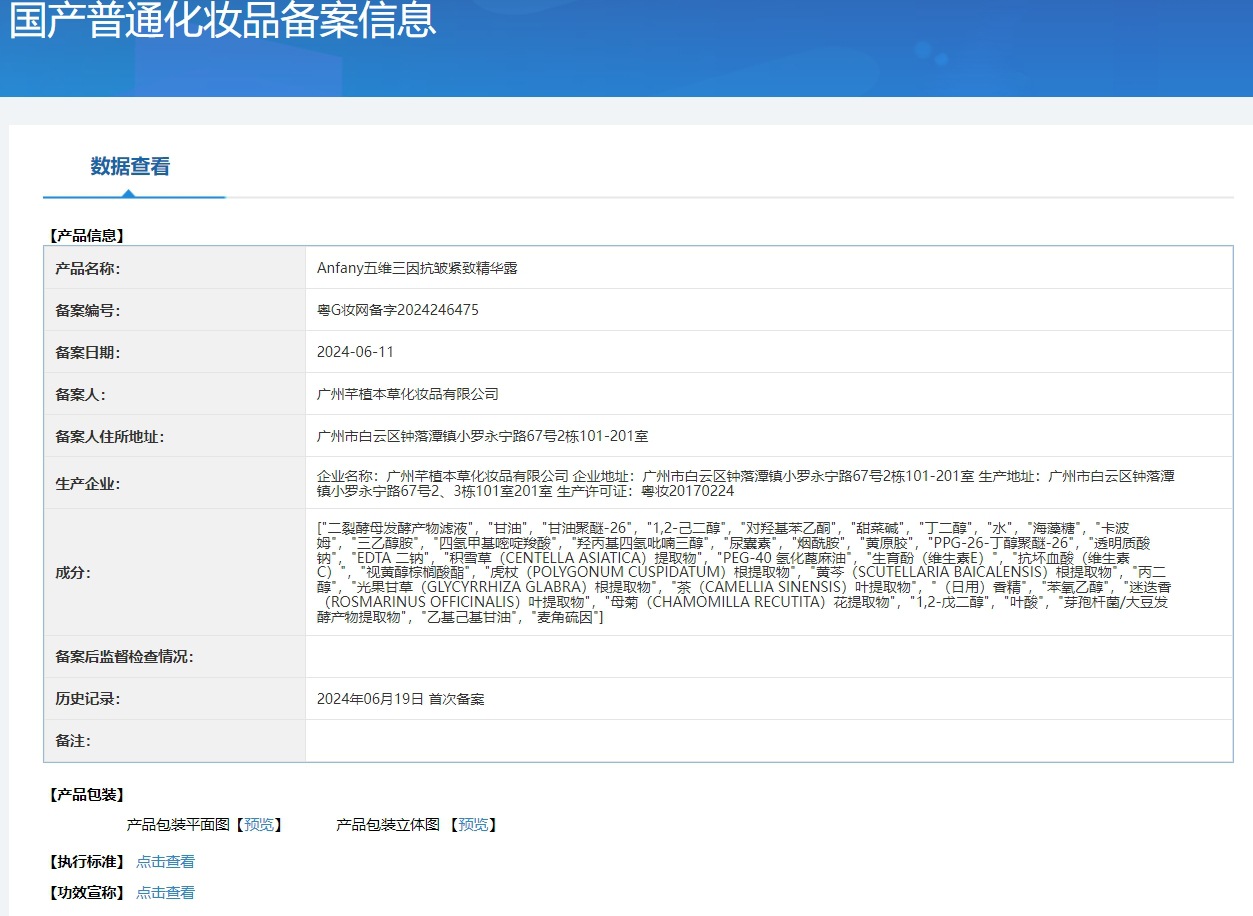Preview the 产品包装平面图 image
The height and width of the screenshot is (916, 1253).
[x=258, y=825]
